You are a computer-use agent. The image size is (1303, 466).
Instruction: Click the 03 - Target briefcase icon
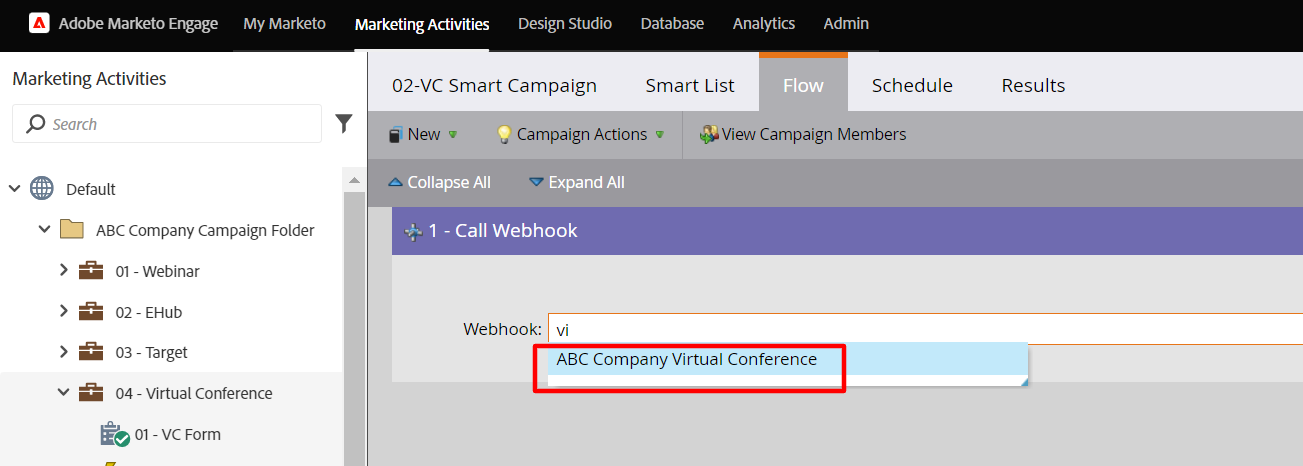pyautogui.click(x=91, y=352)
